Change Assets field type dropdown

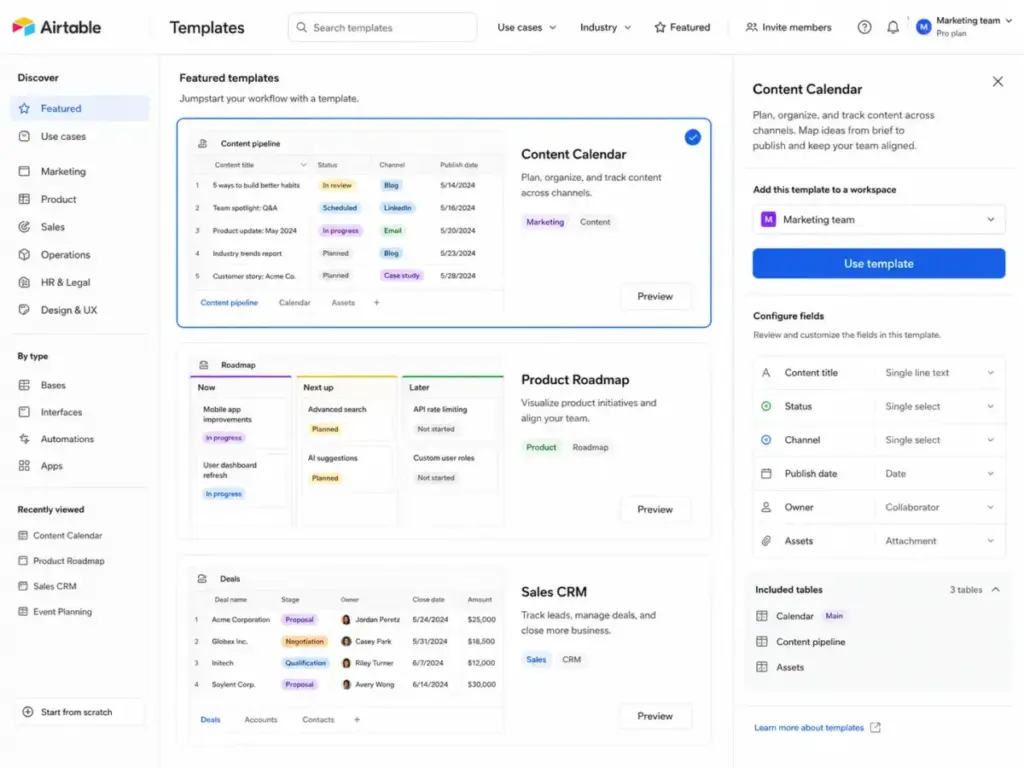pyautogui.click(x=939, y=541)
